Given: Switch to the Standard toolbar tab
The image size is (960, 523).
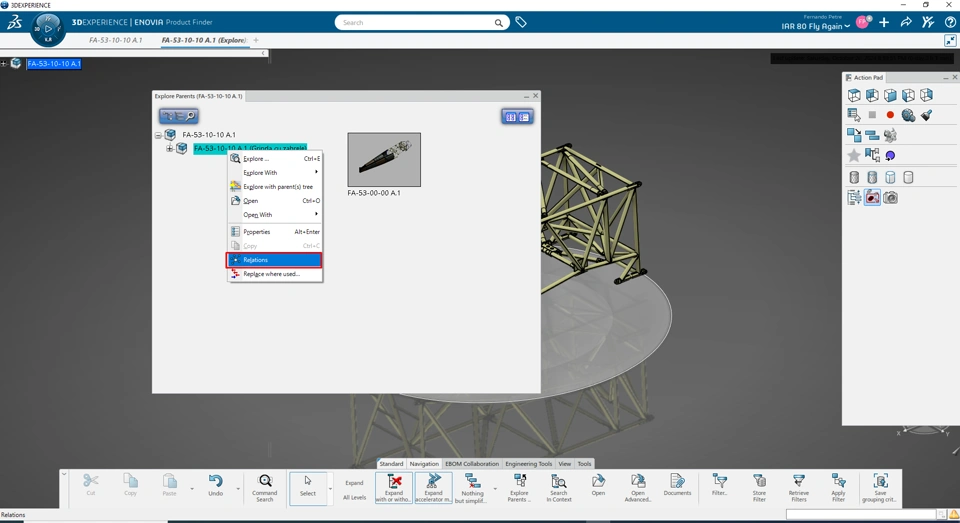Looking at the screenshot, I should 391,464.
